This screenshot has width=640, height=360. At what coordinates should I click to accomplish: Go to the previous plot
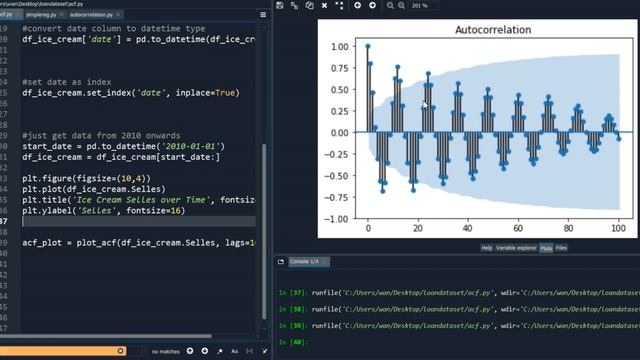point(358,5)
